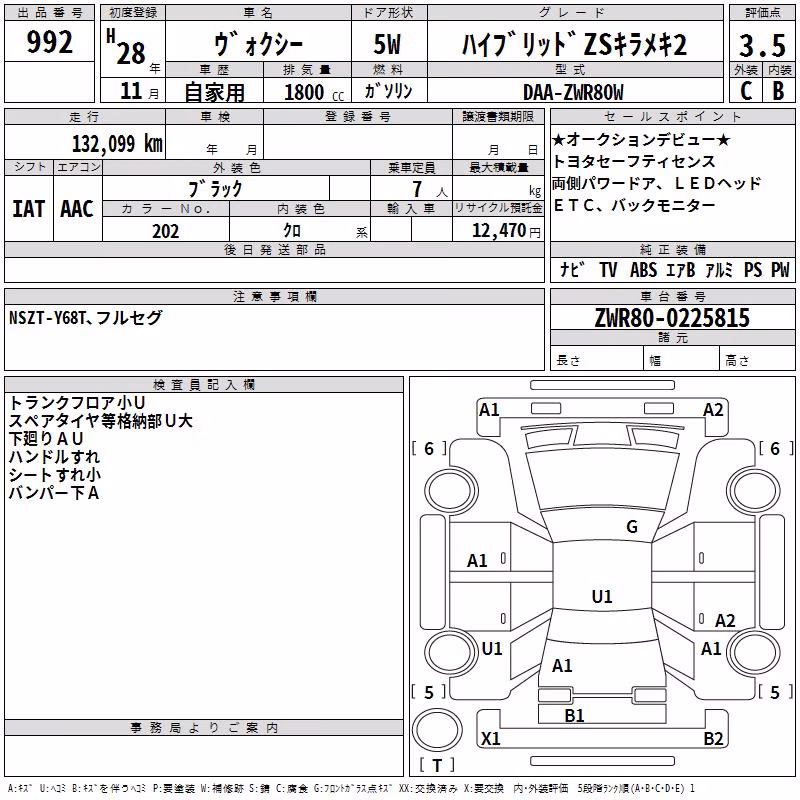Select exterior color ブラック
The width and height of the screenshot is (800, 800).
pyautogui.click(x=216, y=189)
